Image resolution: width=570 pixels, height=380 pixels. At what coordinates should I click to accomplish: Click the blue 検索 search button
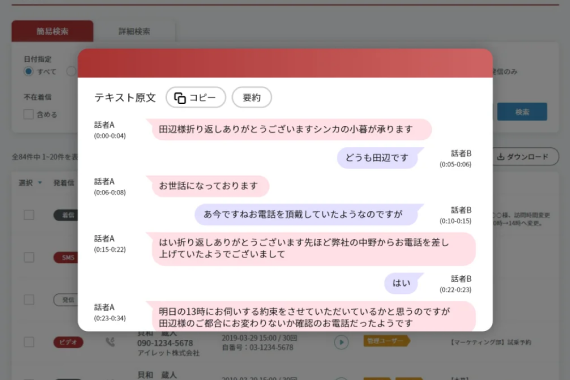[x=522, y=112]
